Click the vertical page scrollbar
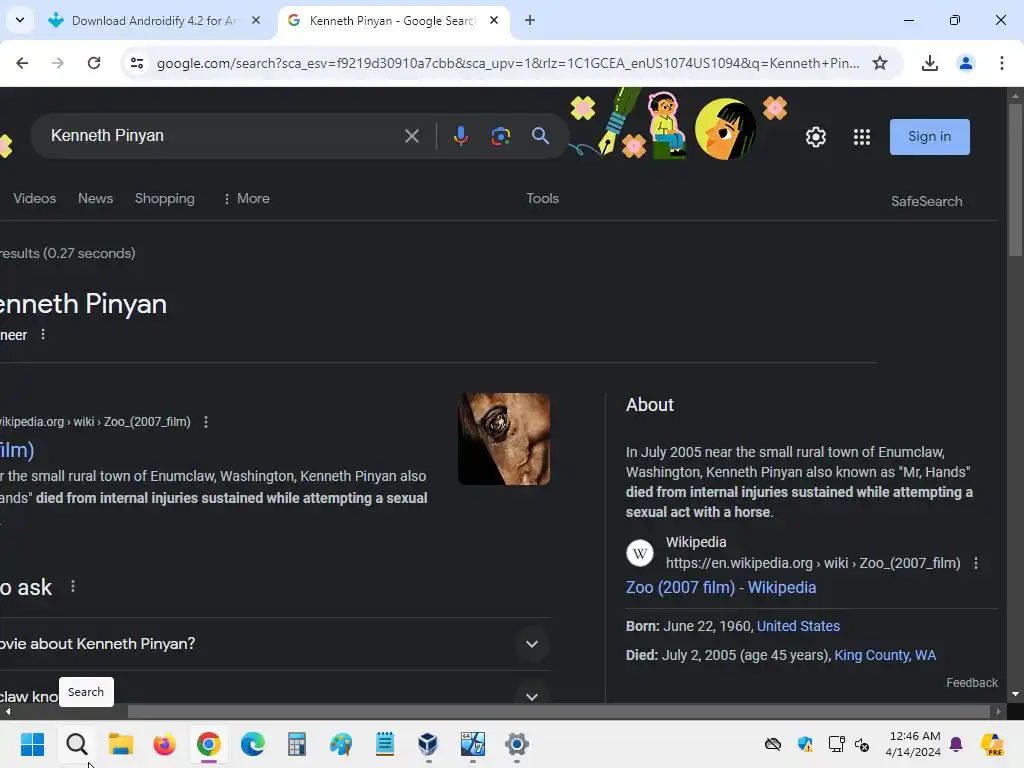 [x=1015, y=180]
